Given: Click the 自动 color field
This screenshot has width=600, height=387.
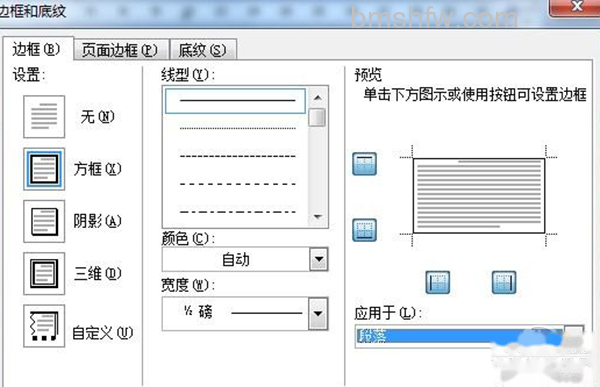Looking at the screenshot, I should point(236,260).
